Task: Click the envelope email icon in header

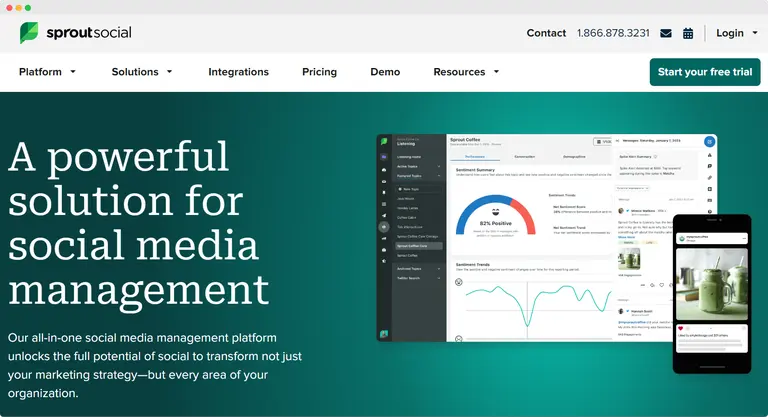Action: (x=666, y=33)
